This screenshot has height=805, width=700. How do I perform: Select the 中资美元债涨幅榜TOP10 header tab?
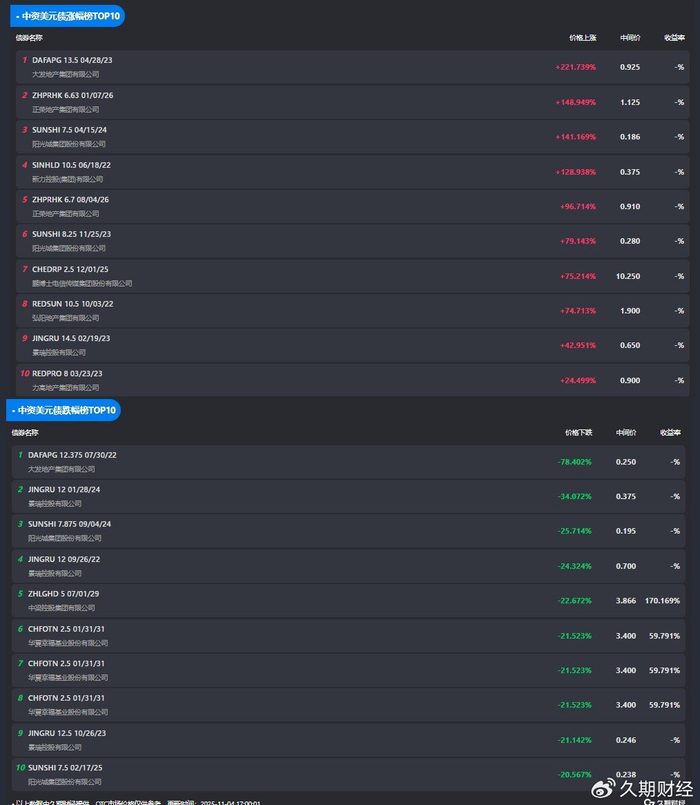coord(67,17)
